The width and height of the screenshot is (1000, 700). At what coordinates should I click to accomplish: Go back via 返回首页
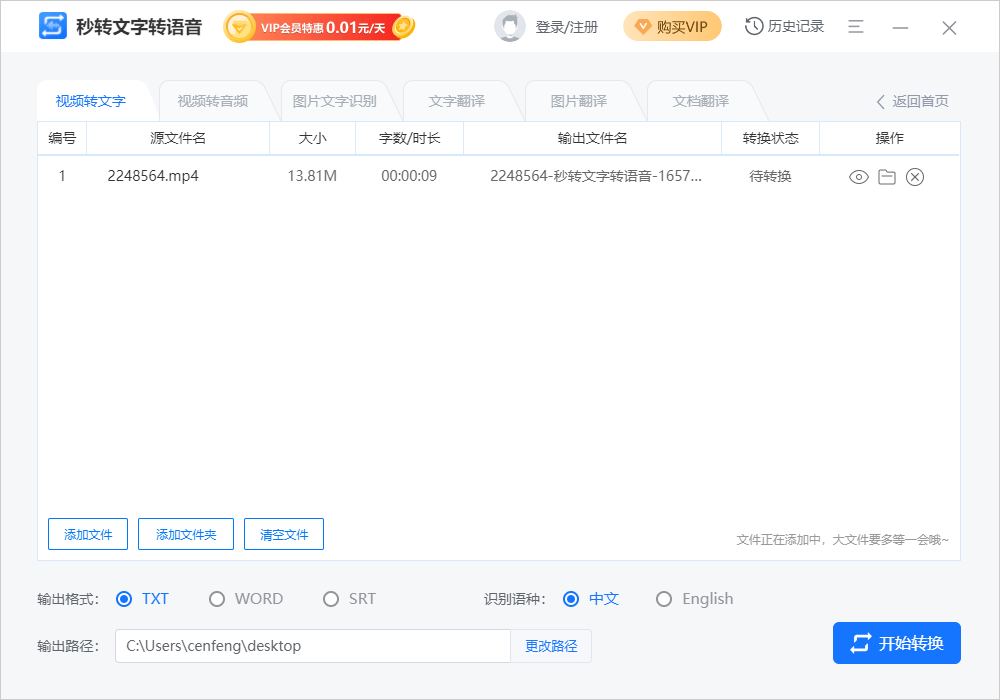[913, 101]
